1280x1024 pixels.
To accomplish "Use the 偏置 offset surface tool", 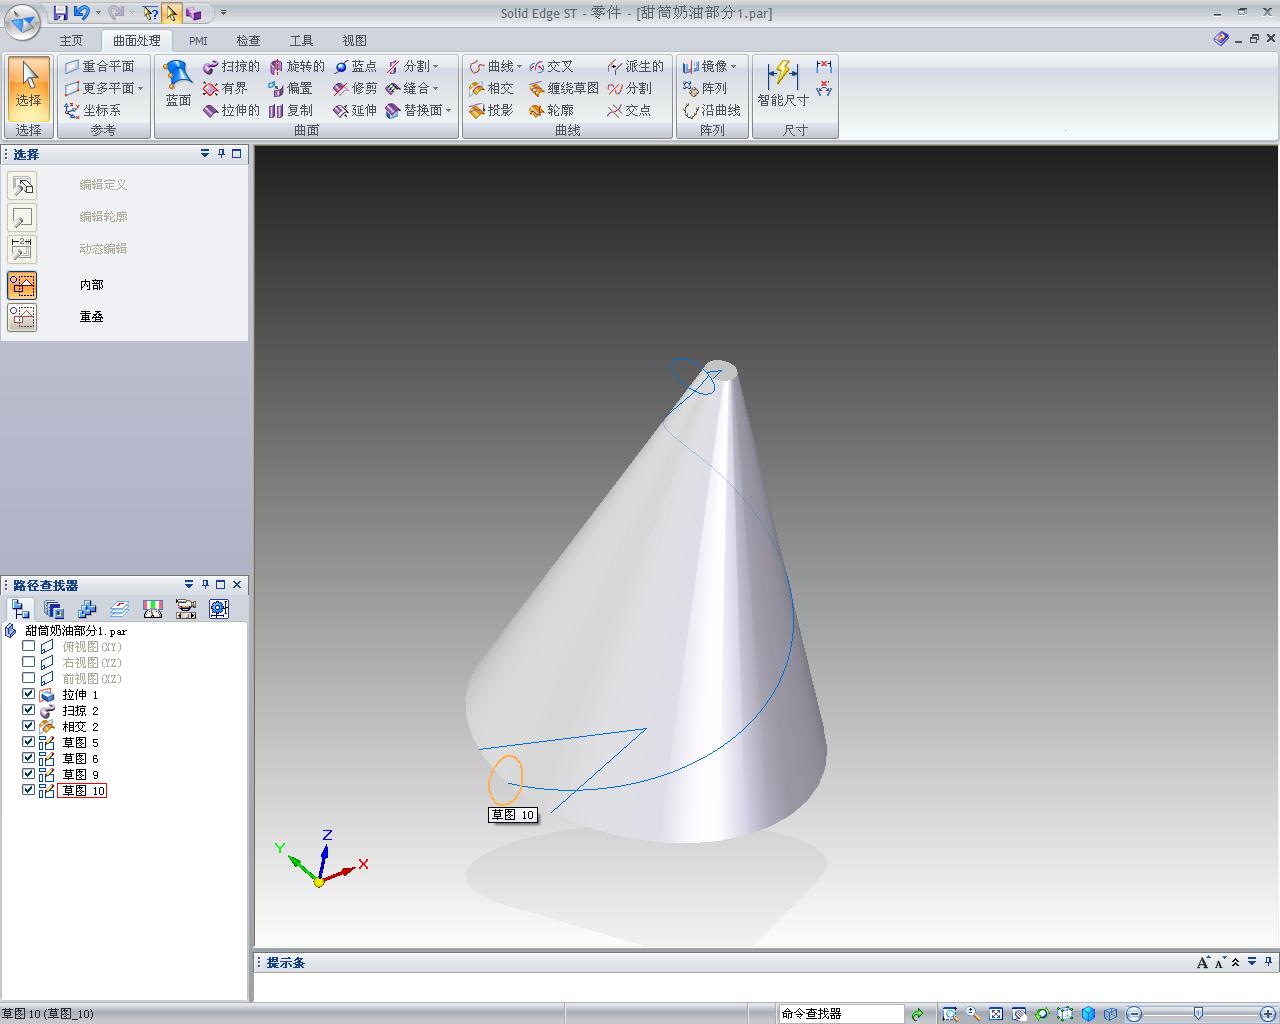I will click(x=290, y=88).
